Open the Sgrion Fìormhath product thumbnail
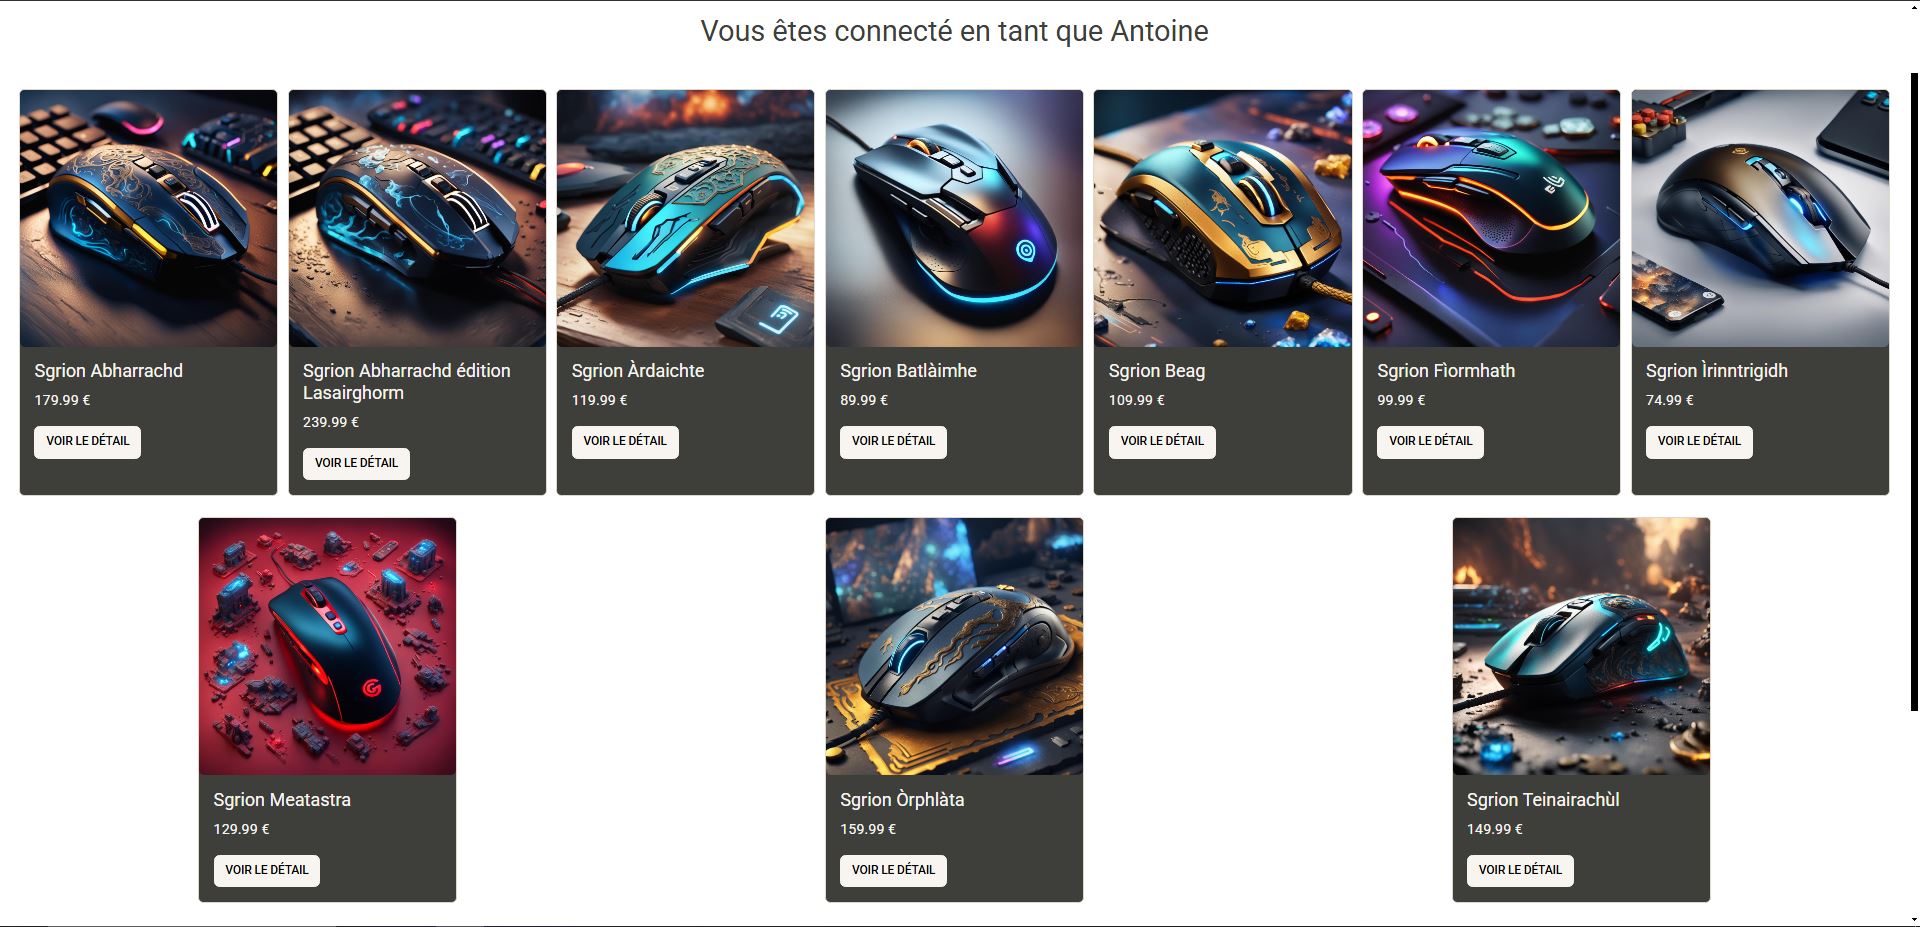Viewport: 1920px width, 927px height. click(x=1491, y=218)
